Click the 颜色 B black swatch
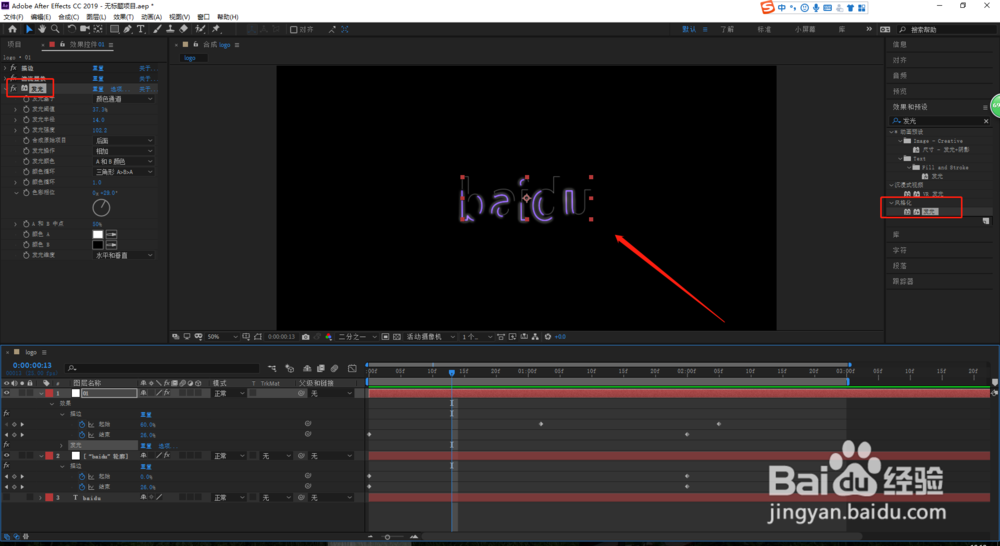Viewport: 1000px width, 546px height. pyautogui.click(x=98, y=245)
